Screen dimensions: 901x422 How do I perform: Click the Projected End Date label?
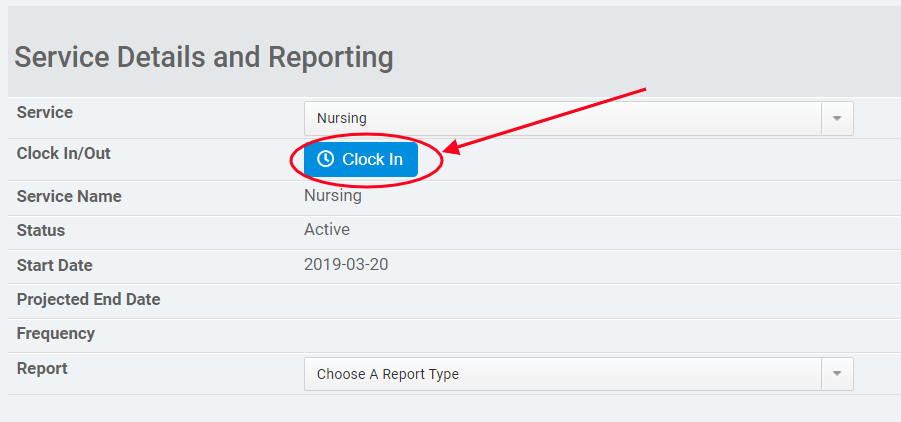tap(88, 300)
